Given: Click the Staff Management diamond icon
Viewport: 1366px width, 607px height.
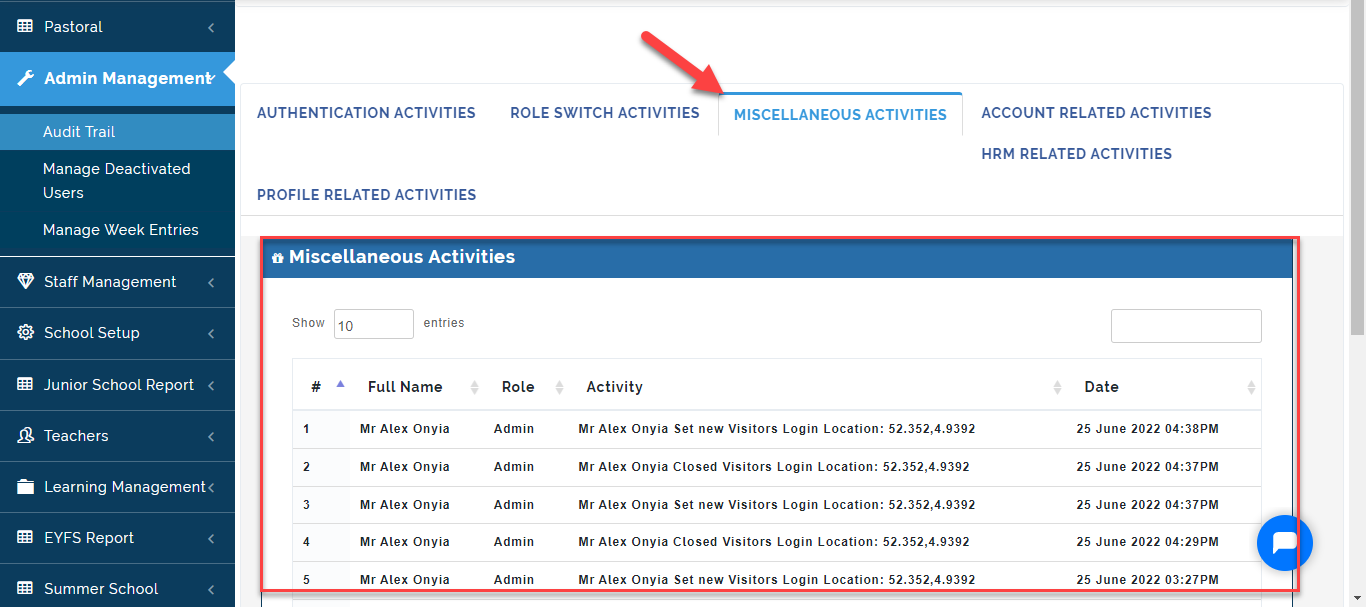Looking at the screenshot, I should 25,282.
